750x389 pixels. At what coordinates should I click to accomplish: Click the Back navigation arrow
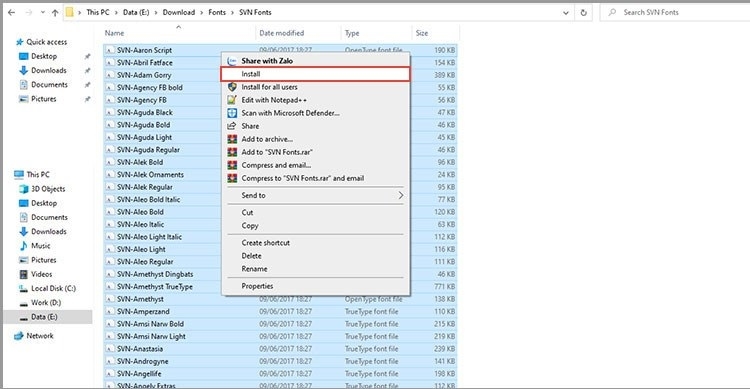point(11,12)
